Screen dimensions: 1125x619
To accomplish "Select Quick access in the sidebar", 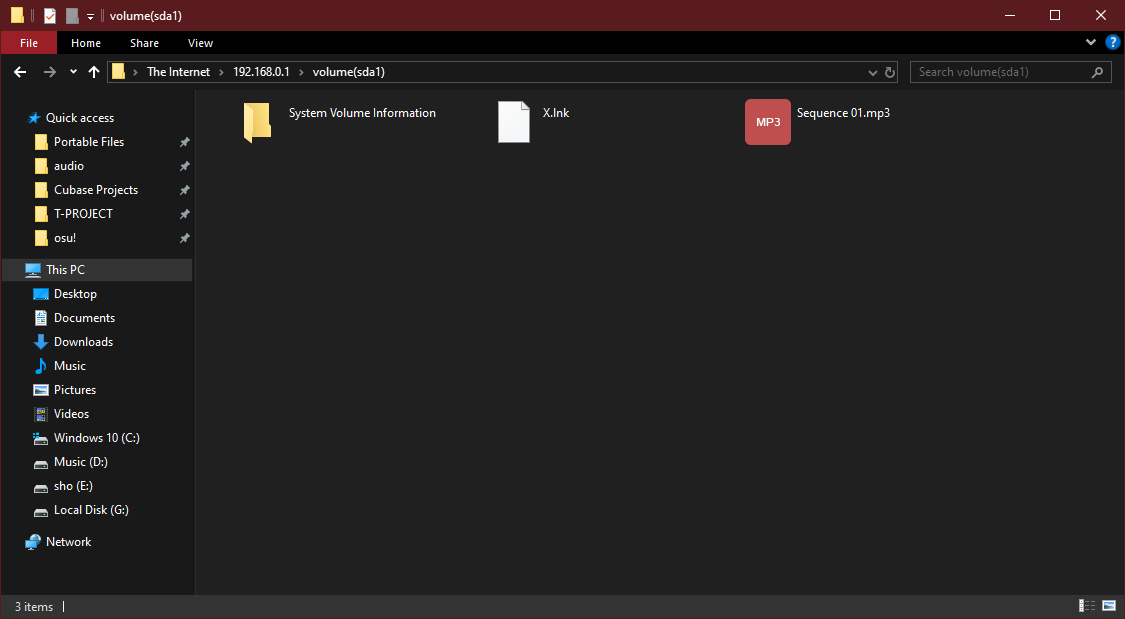I will point(80,118).
